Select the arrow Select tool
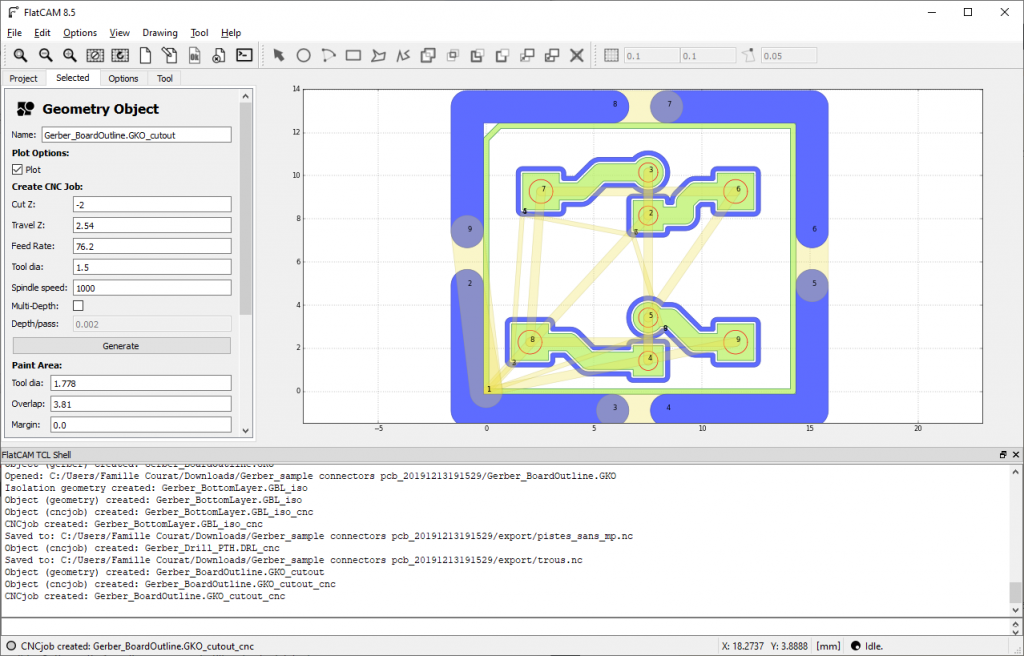This screenshot has width=1024, height=656. pyautogui.click(x=279, y=56)
